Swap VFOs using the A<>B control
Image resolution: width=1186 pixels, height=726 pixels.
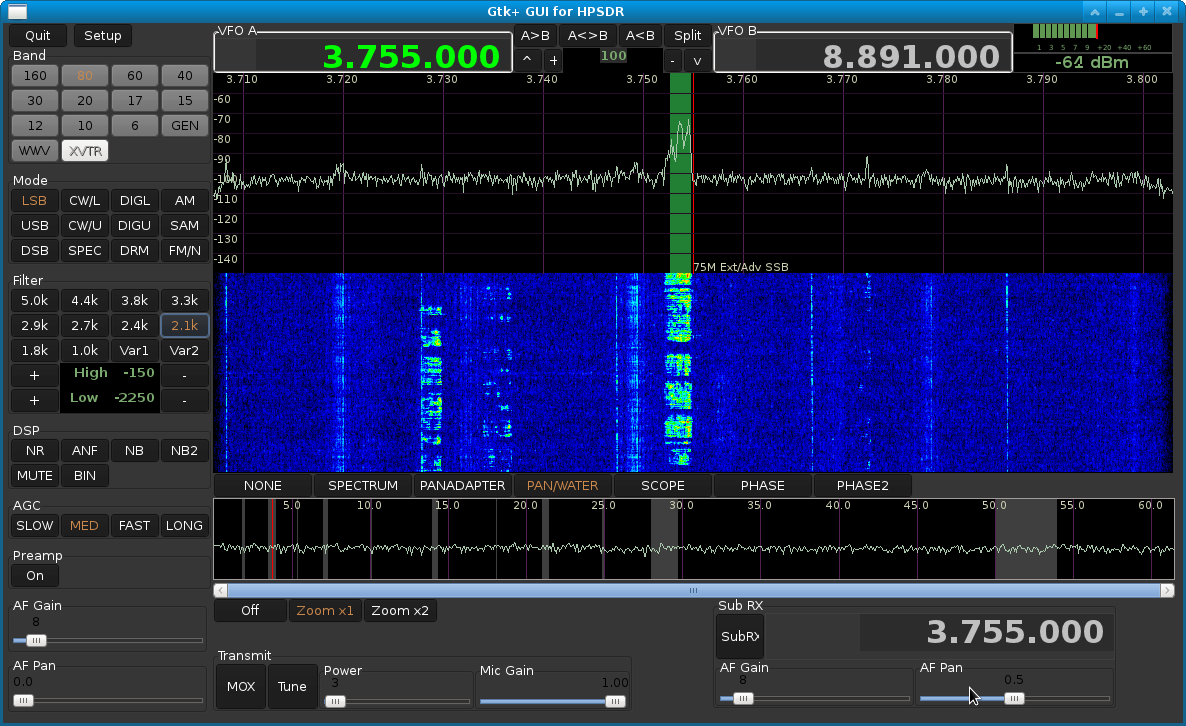click(x=588, y=34)
